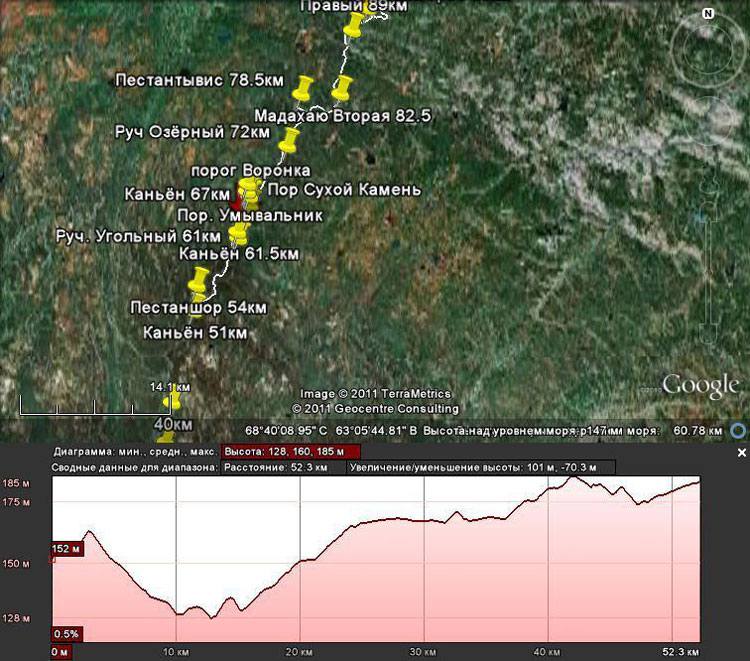Click the Высота 128, 160, 185 м stats

coord(284,451)
